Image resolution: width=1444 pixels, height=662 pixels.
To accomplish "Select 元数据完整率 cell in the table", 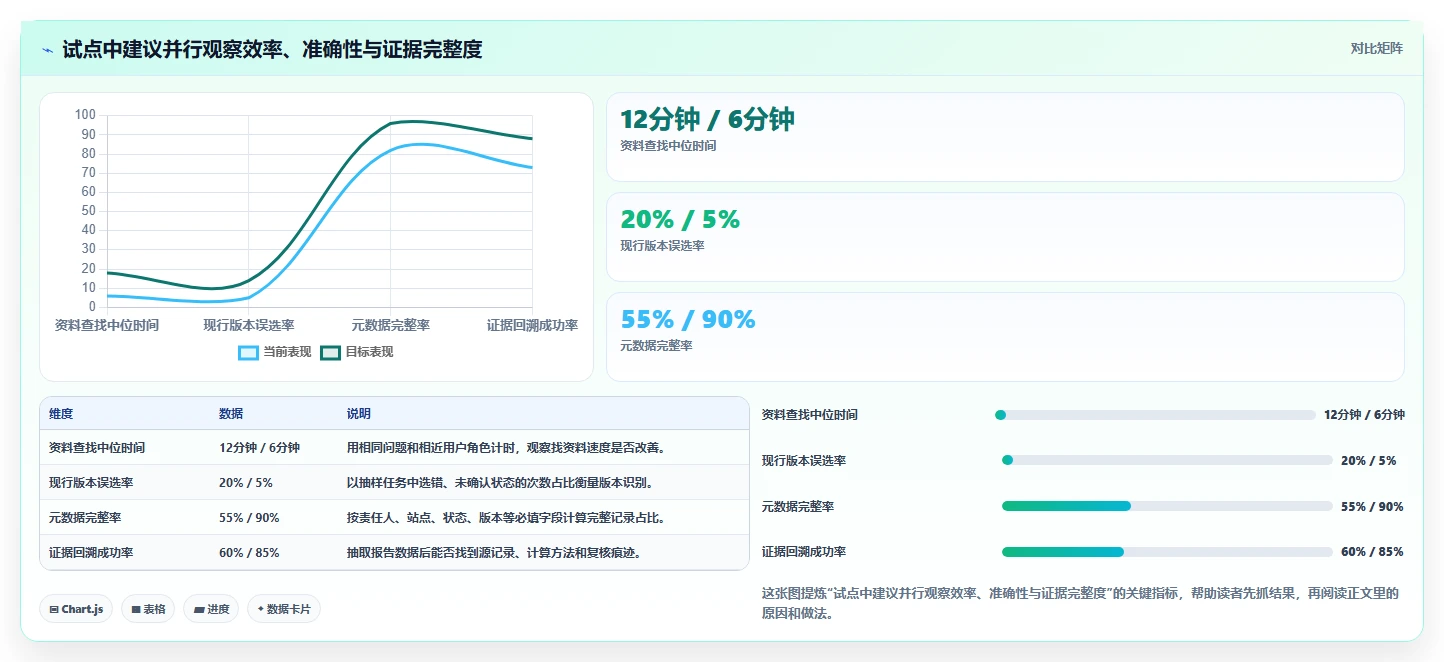I will 85,518.
